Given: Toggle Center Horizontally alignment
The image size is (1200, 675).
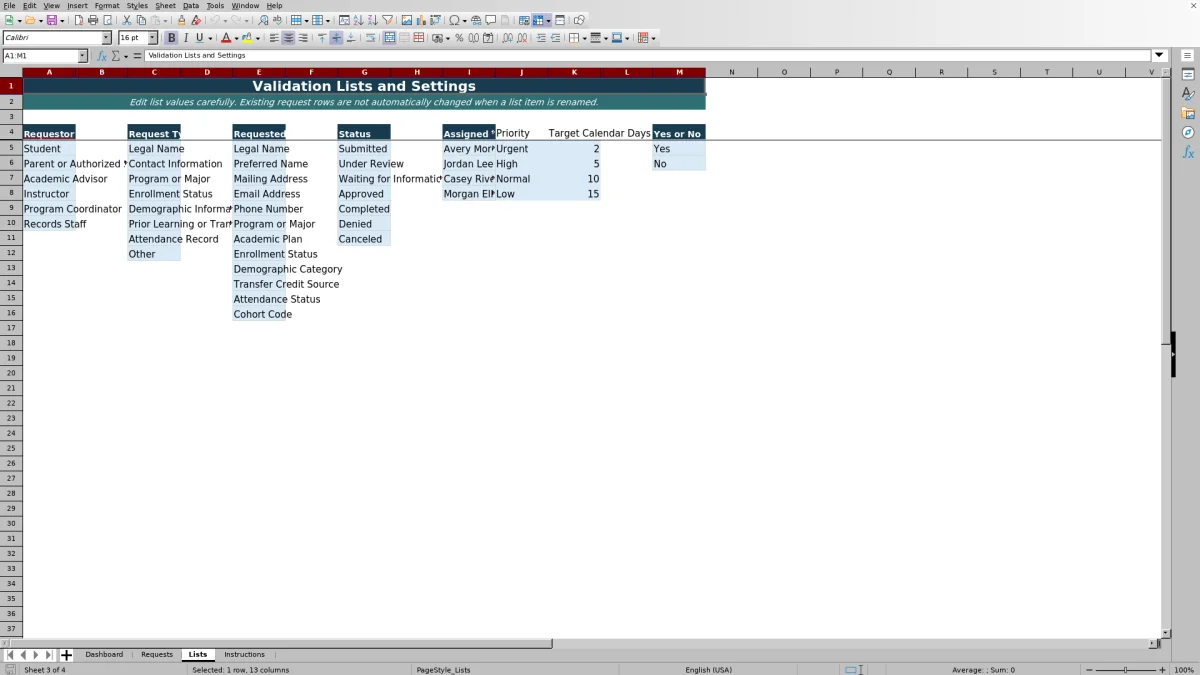Looking at the screenshot, I should pos(288,38).
